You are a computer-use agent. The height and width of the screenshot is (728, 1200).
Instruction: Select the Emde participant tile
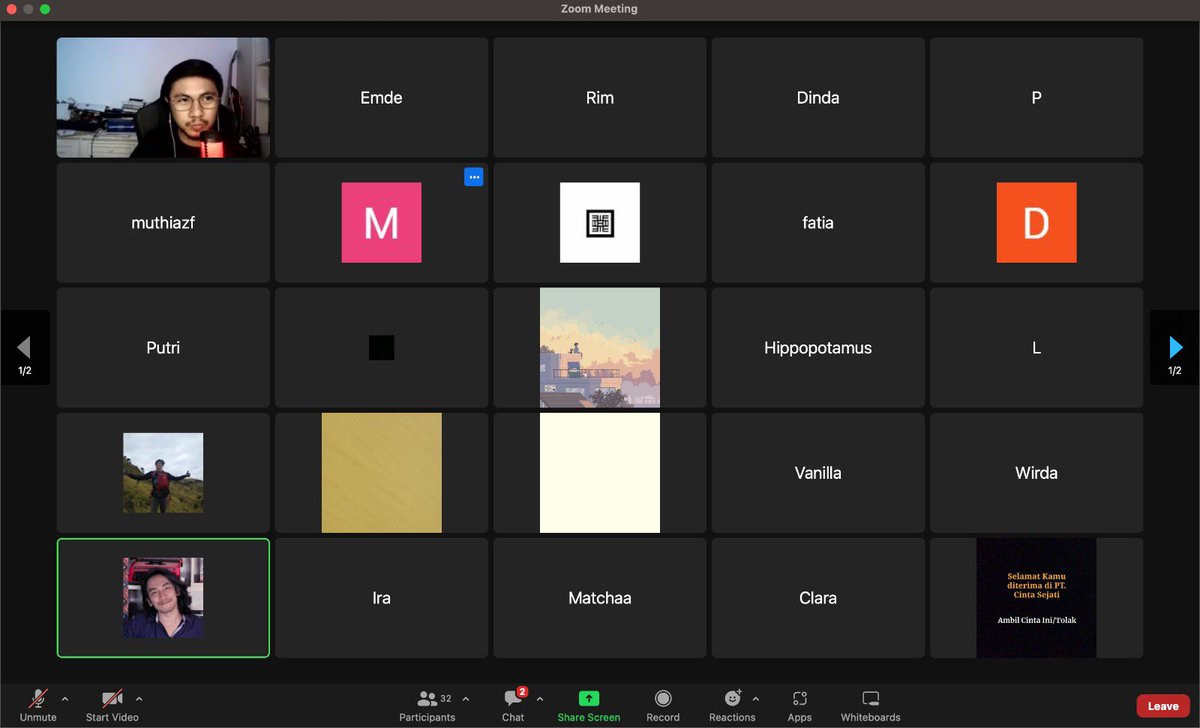(x=381, y=98)
